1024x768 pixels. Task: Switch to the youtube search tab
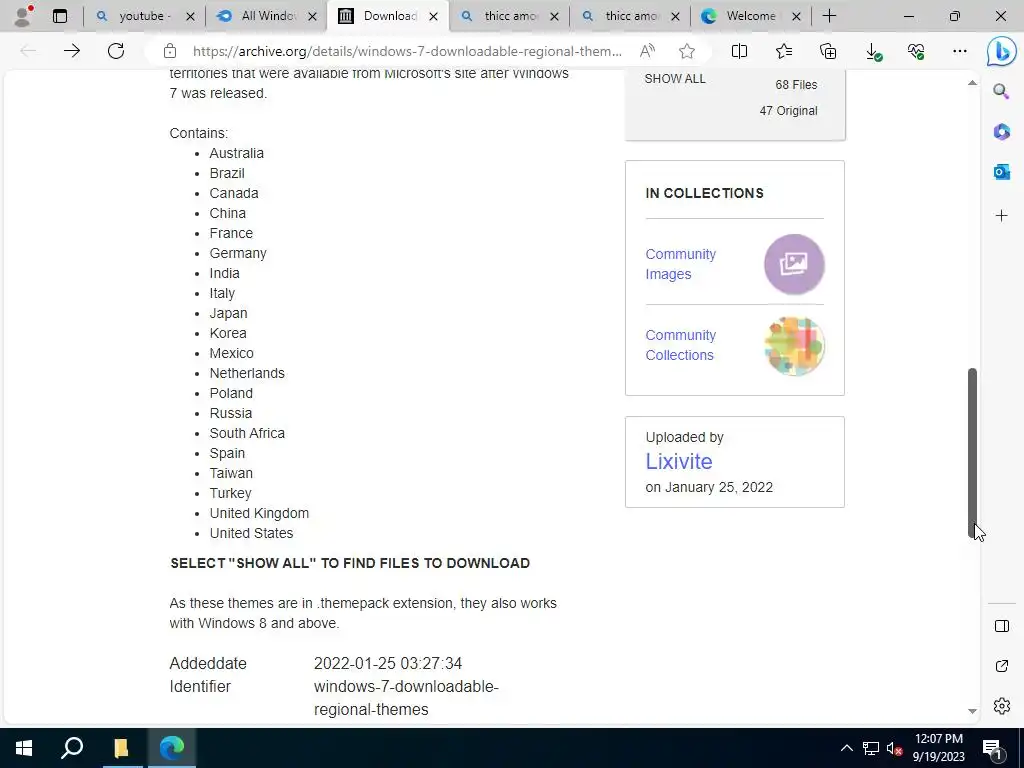coord(142,16)
